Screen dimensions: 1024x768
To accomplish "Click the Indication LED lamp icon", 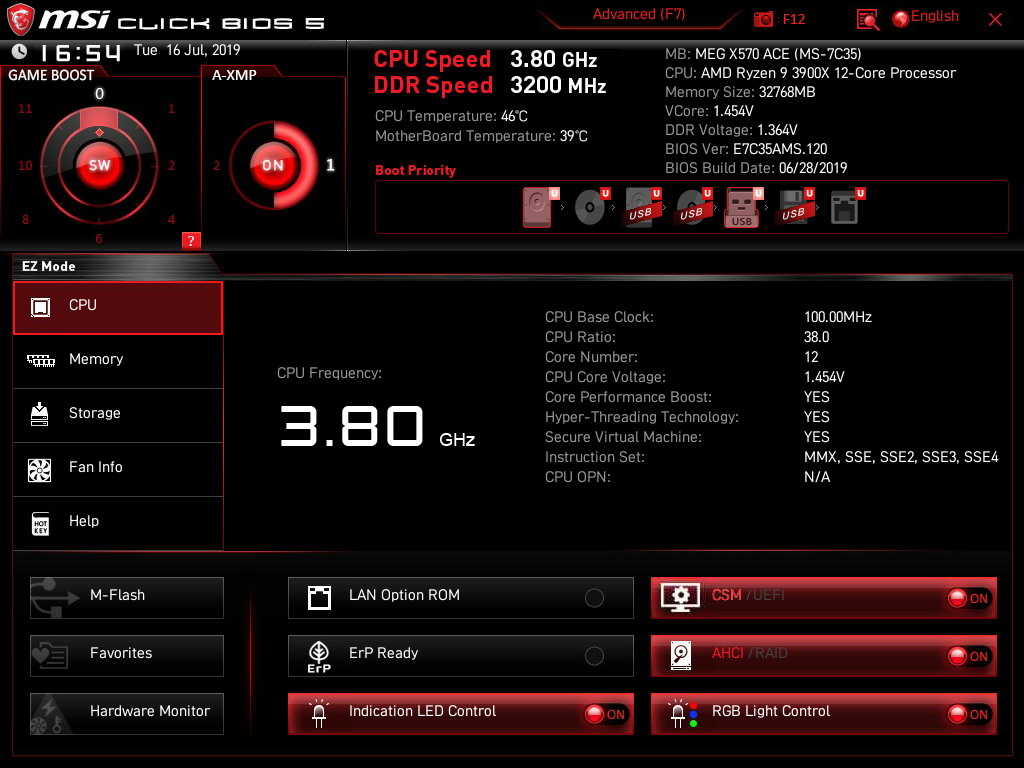I will click(x=319, y=713).
